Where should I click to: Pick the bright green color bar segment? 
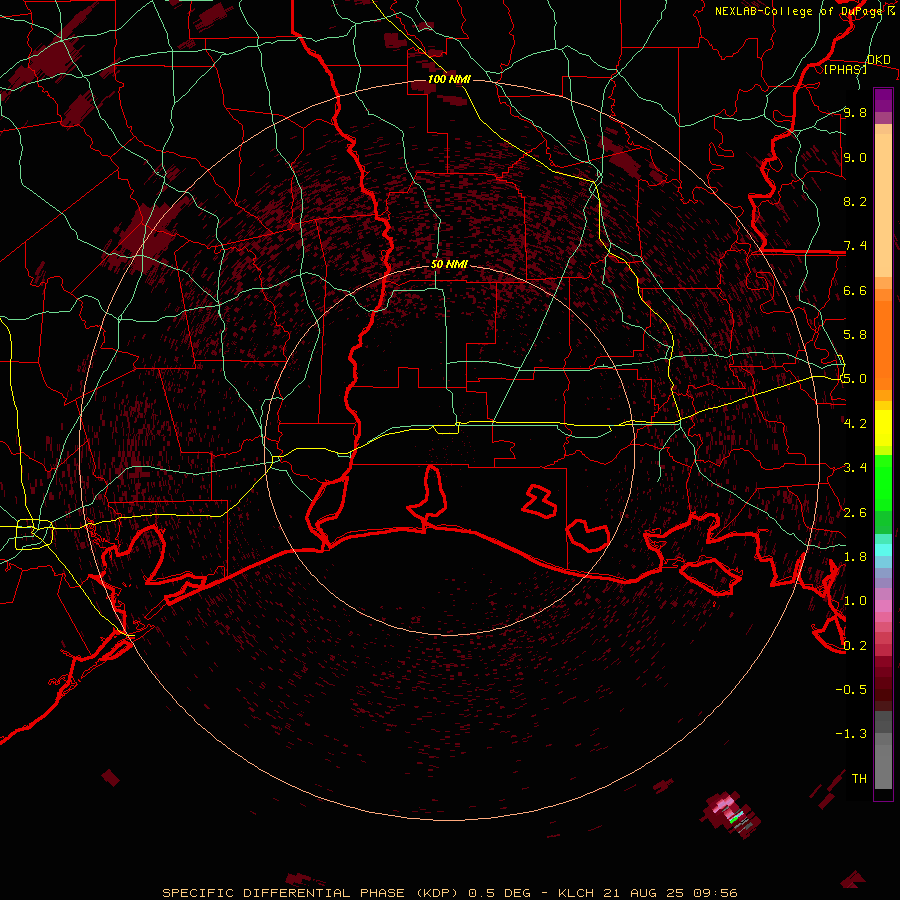coord(883,484)
